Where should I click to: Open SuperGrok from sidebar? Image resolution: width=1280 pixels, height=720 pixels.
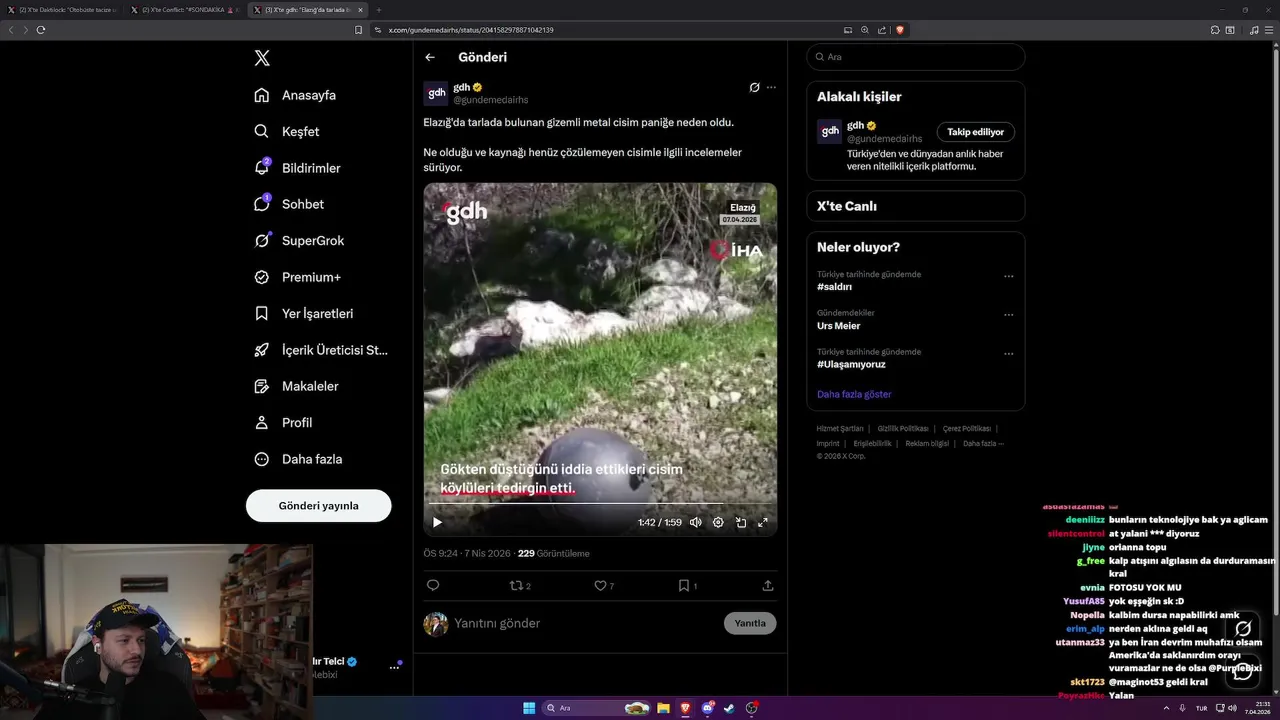(x=300, y=240)
